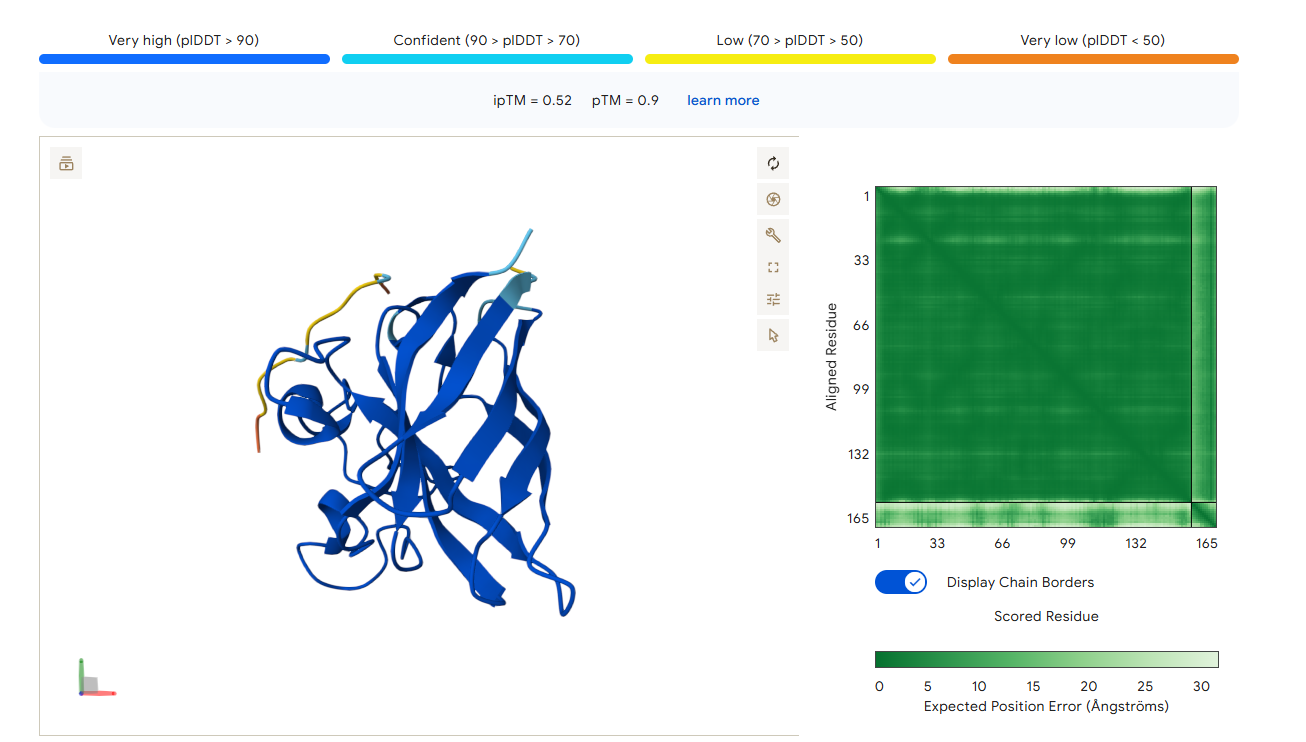
Task: Click the PAE heatmap plot
Action: [1046, 357]
